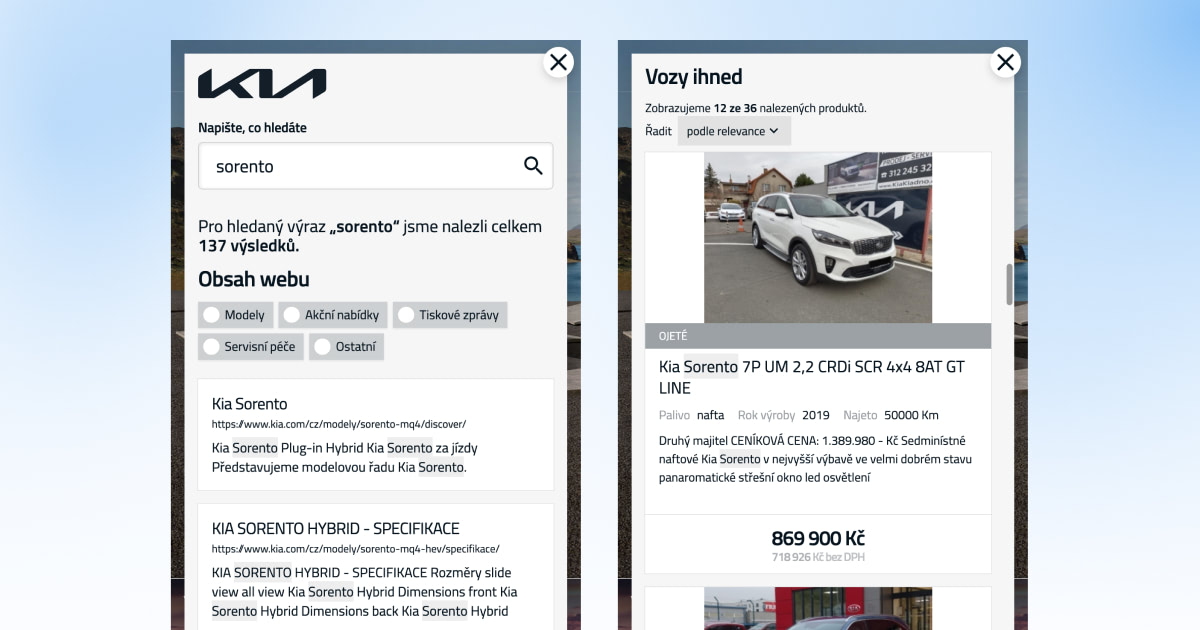The height and width of the screenshot is (630, 1200).
Task: Click the '137 výsledků' result count text
Action: (248, 246)
